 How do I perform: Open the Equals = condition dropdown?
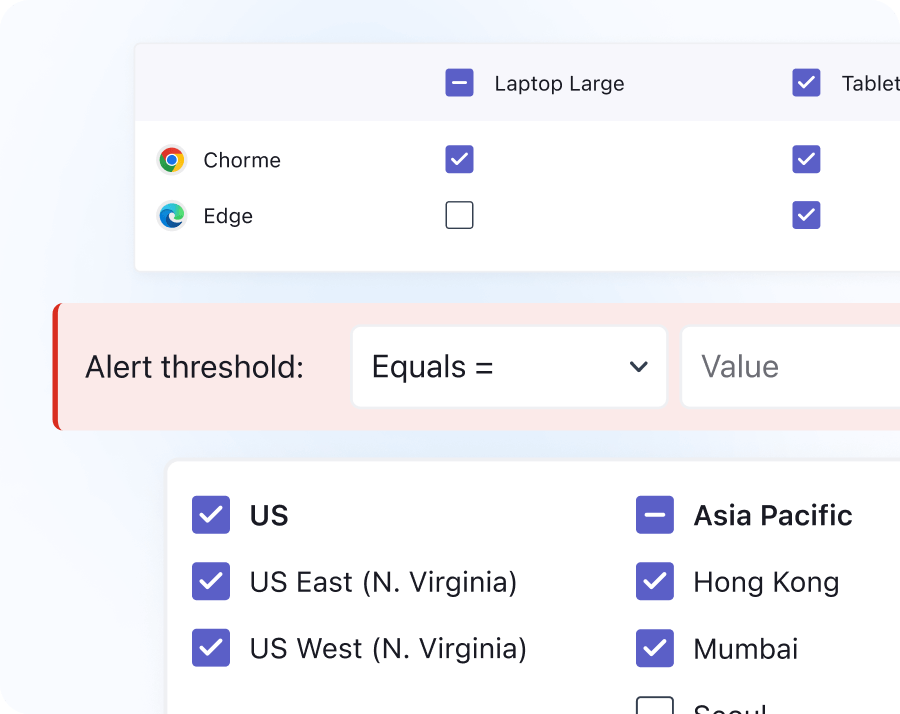pos(509,367)
